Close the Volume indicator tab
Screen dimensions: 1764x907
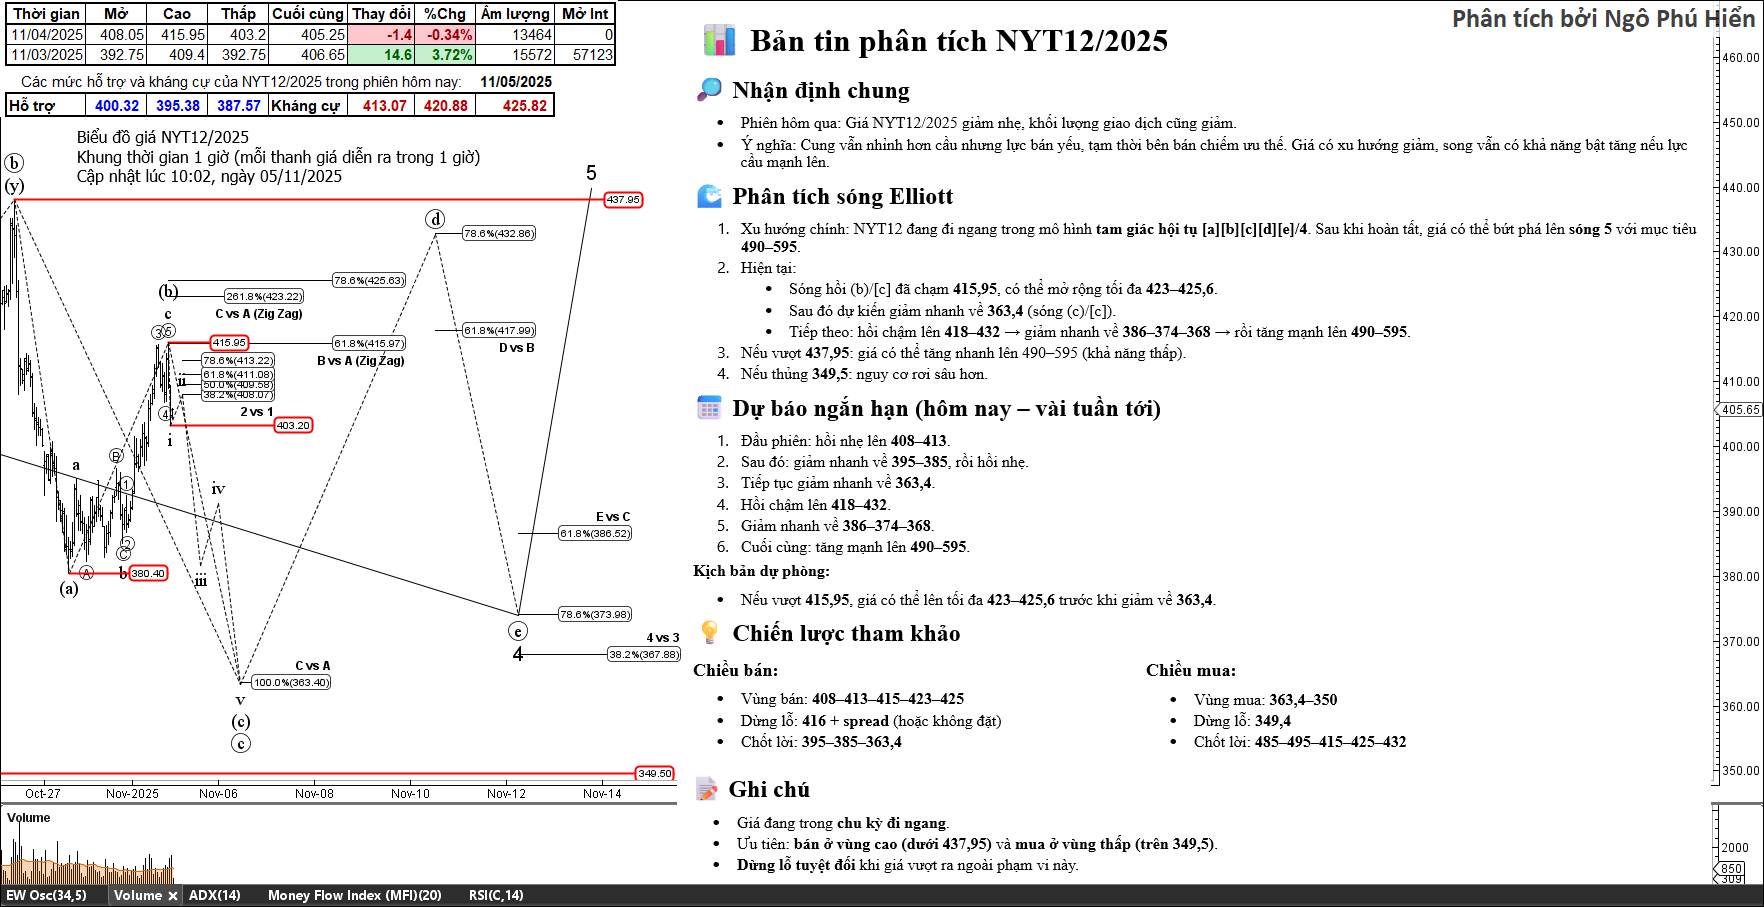click(x=173, y=896)
